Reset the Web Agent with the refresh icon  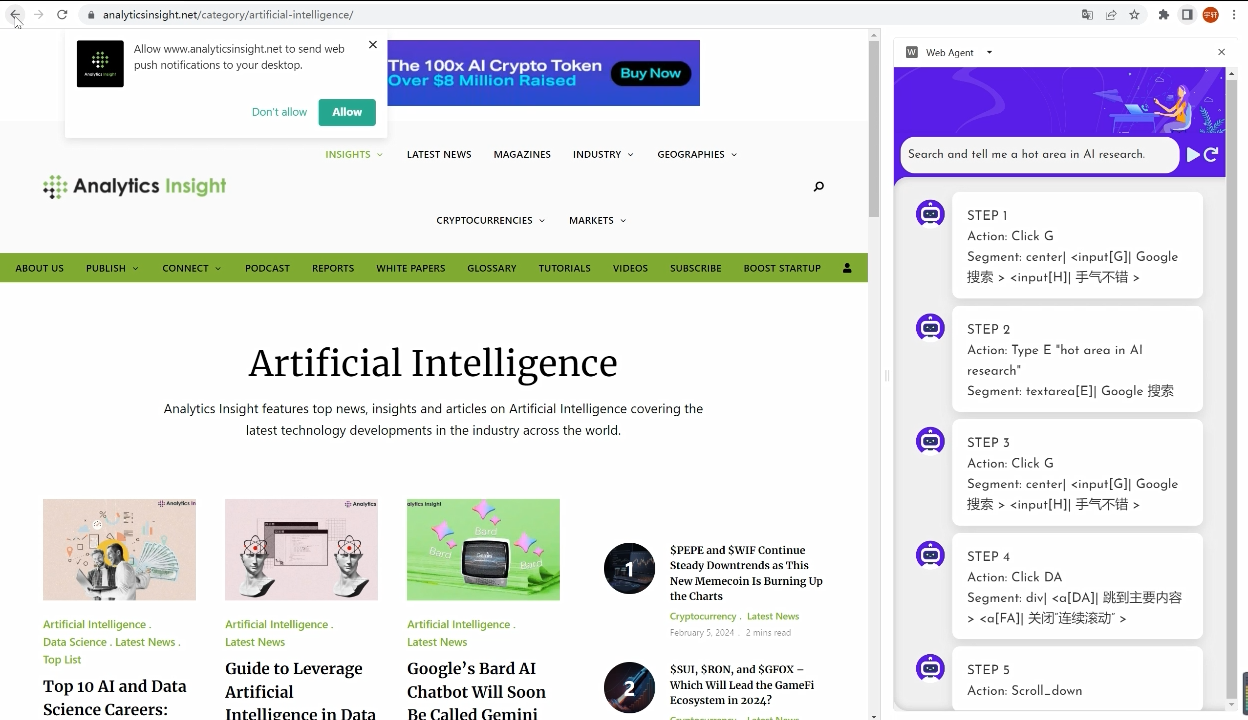click(1211, 155)
